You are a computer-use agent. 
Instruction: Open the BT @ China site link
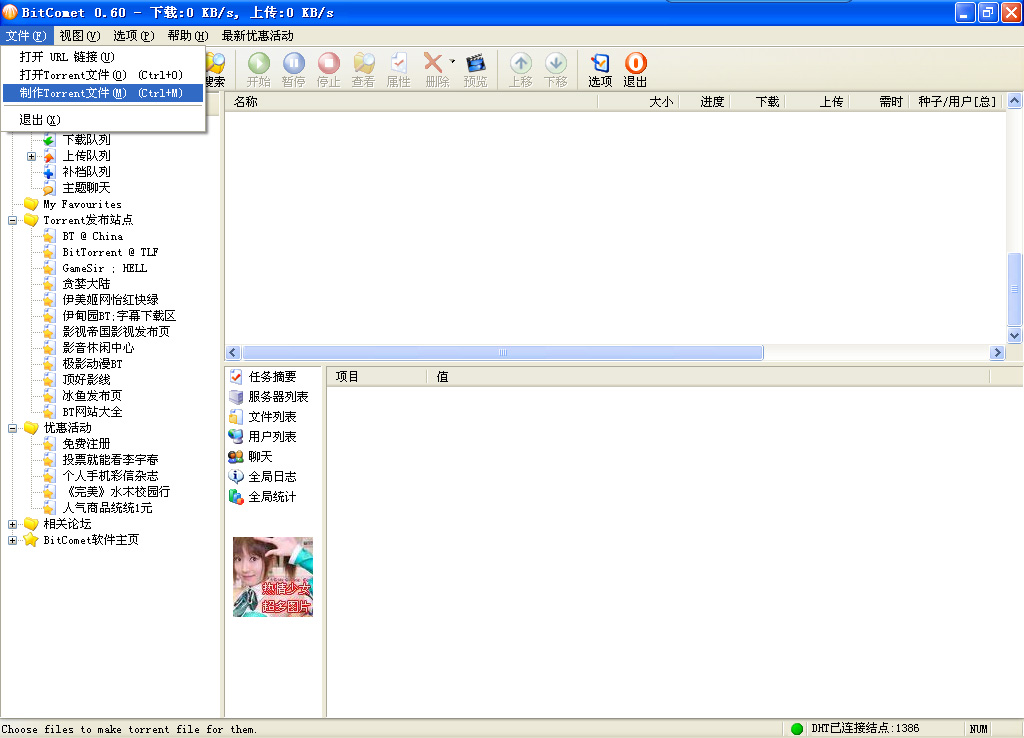93,236
